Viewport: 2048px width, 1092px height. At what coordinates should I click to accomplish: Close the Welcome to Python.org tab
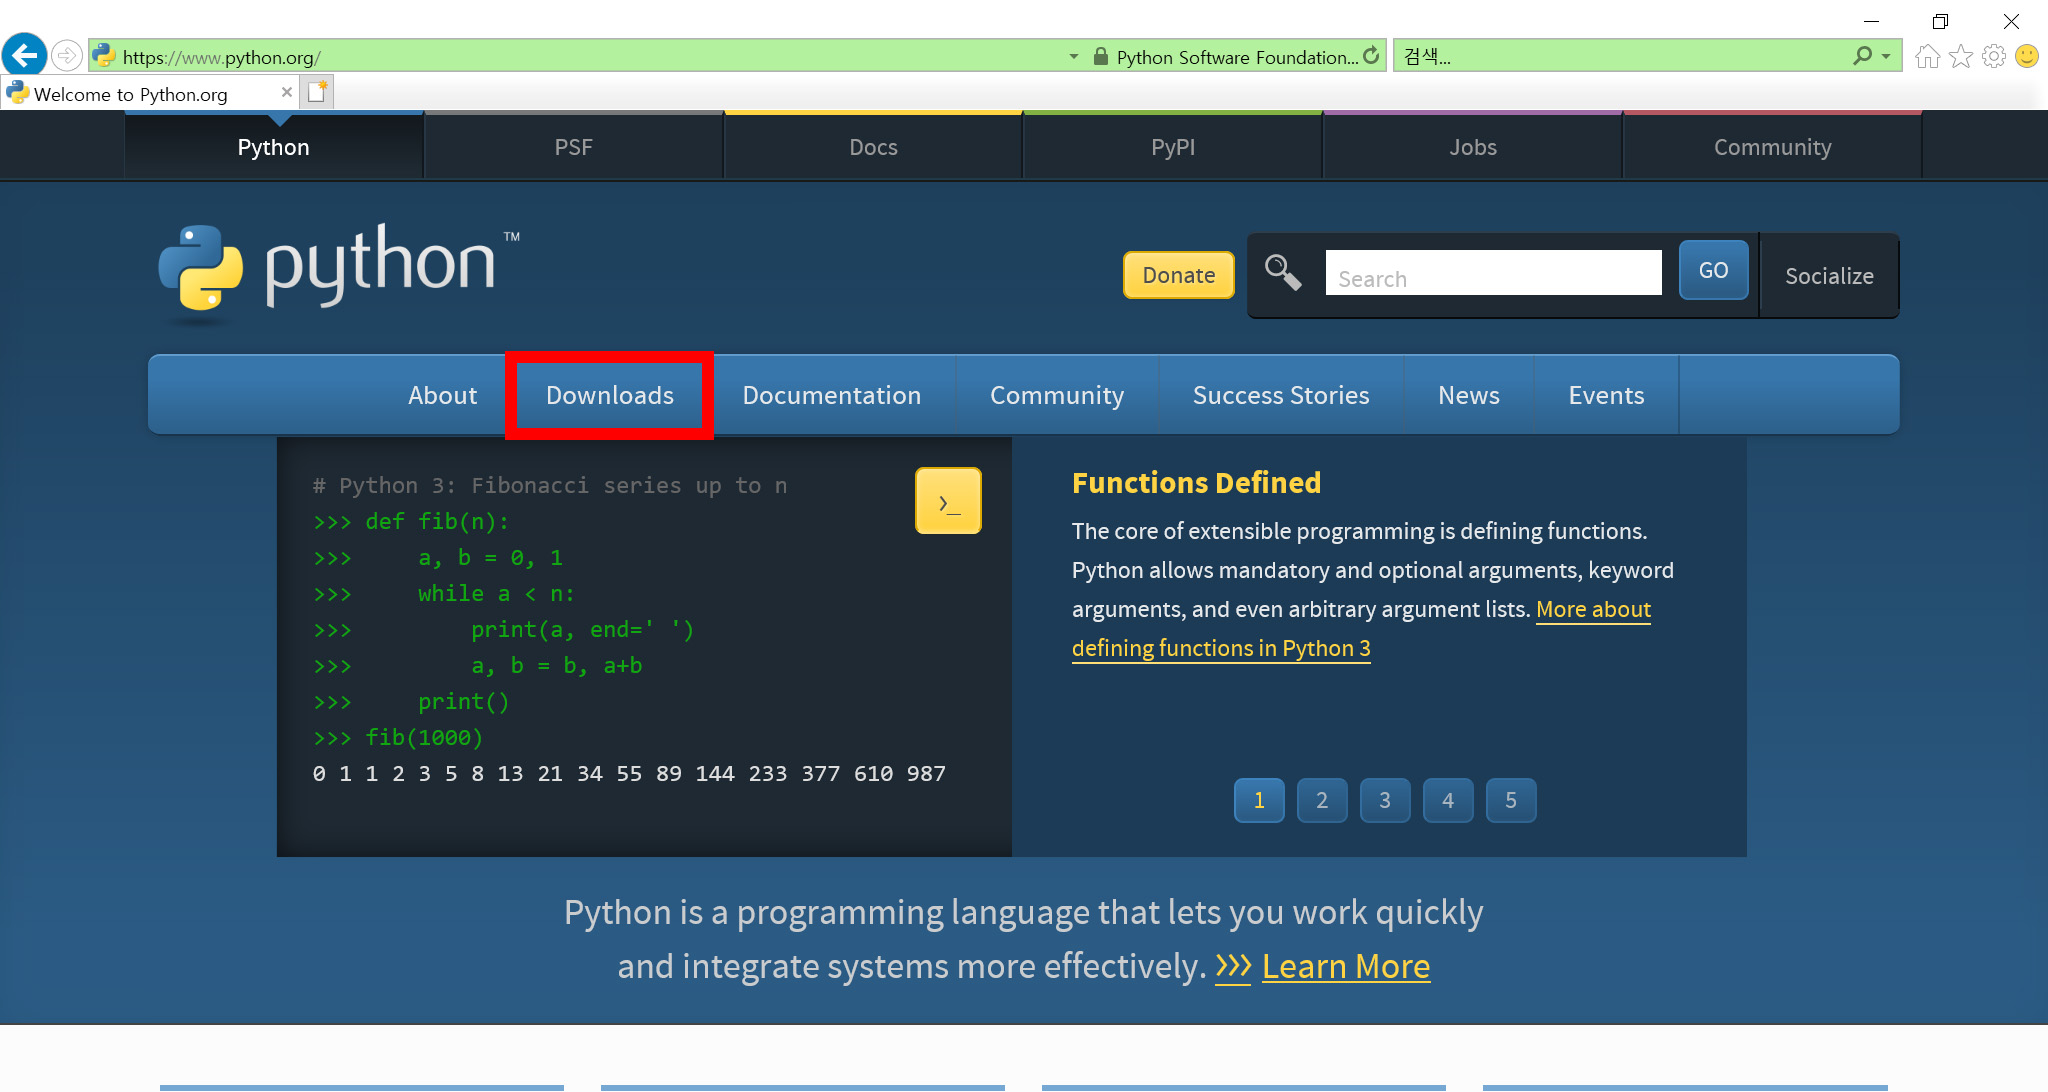click(x=287, y=92)
